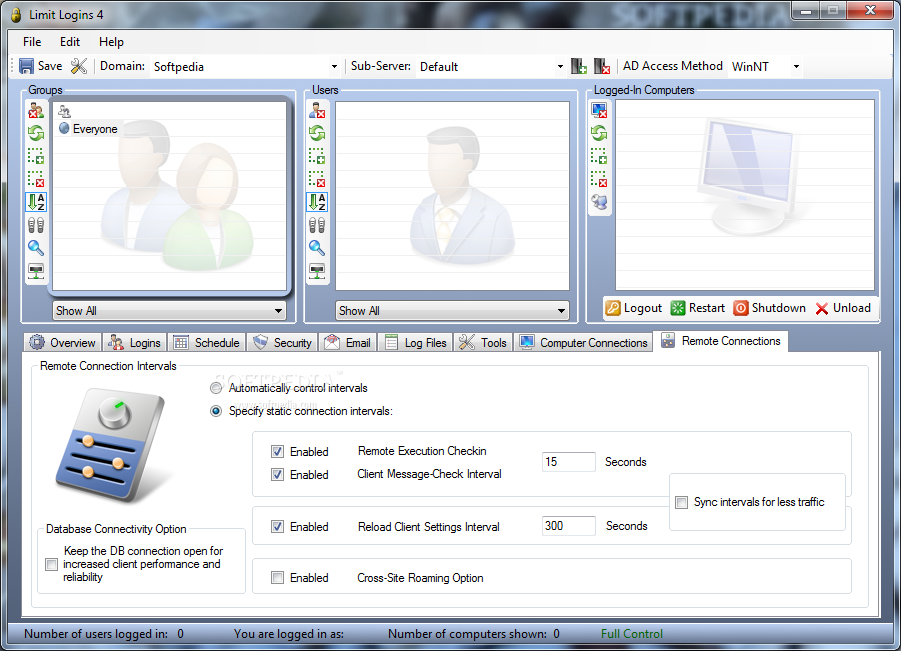Click deselect-all icon in Groups panel

(36, 179)
